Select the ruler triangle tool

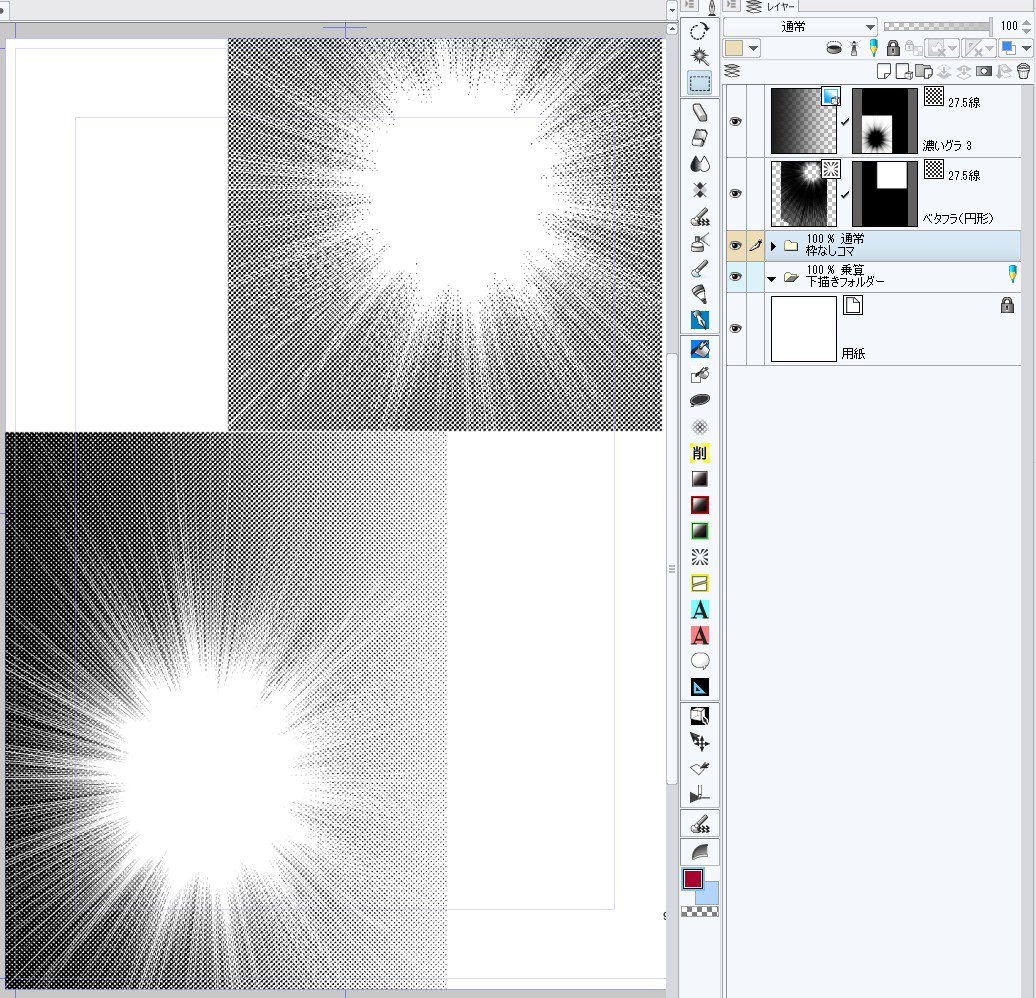point(699,687)
